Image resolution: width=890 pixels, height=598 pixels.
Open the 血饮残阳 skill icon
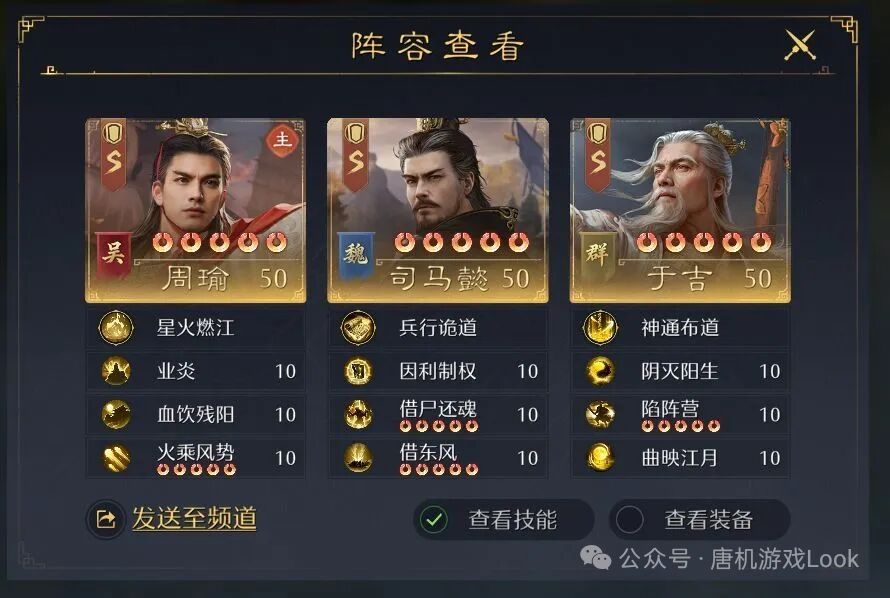click(x=116, y=414)
